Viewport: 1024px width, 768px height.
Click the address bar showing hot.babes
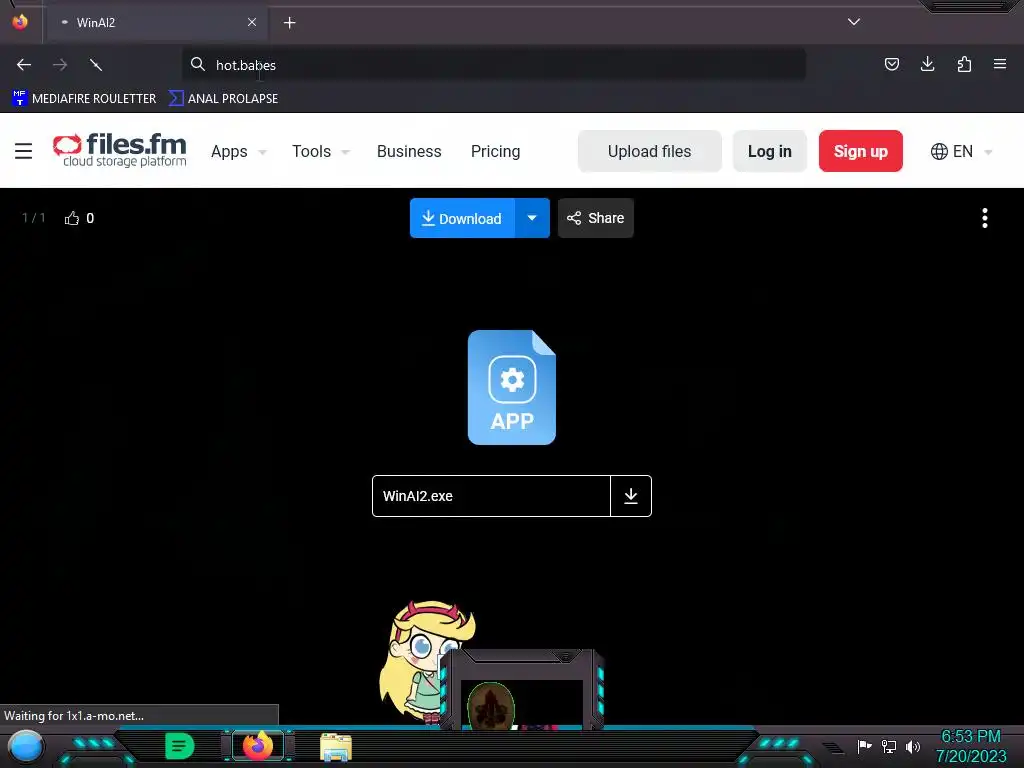[x=493, y=65]
